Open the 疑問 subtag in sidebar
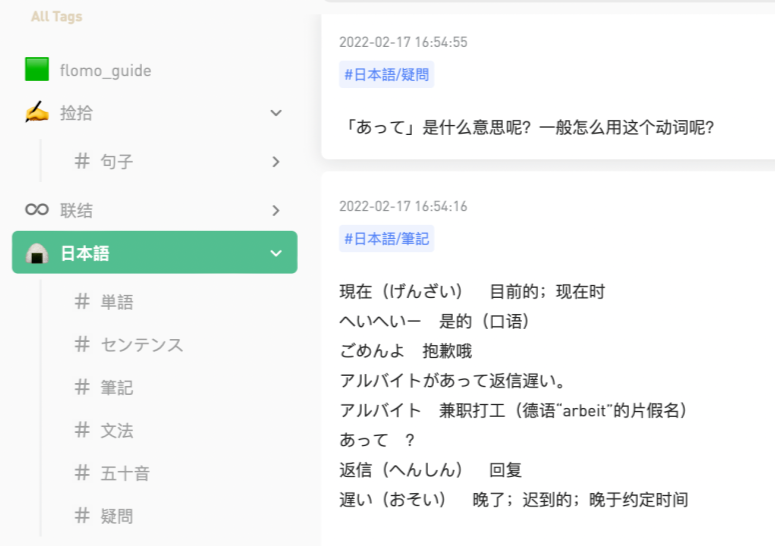 117,516
